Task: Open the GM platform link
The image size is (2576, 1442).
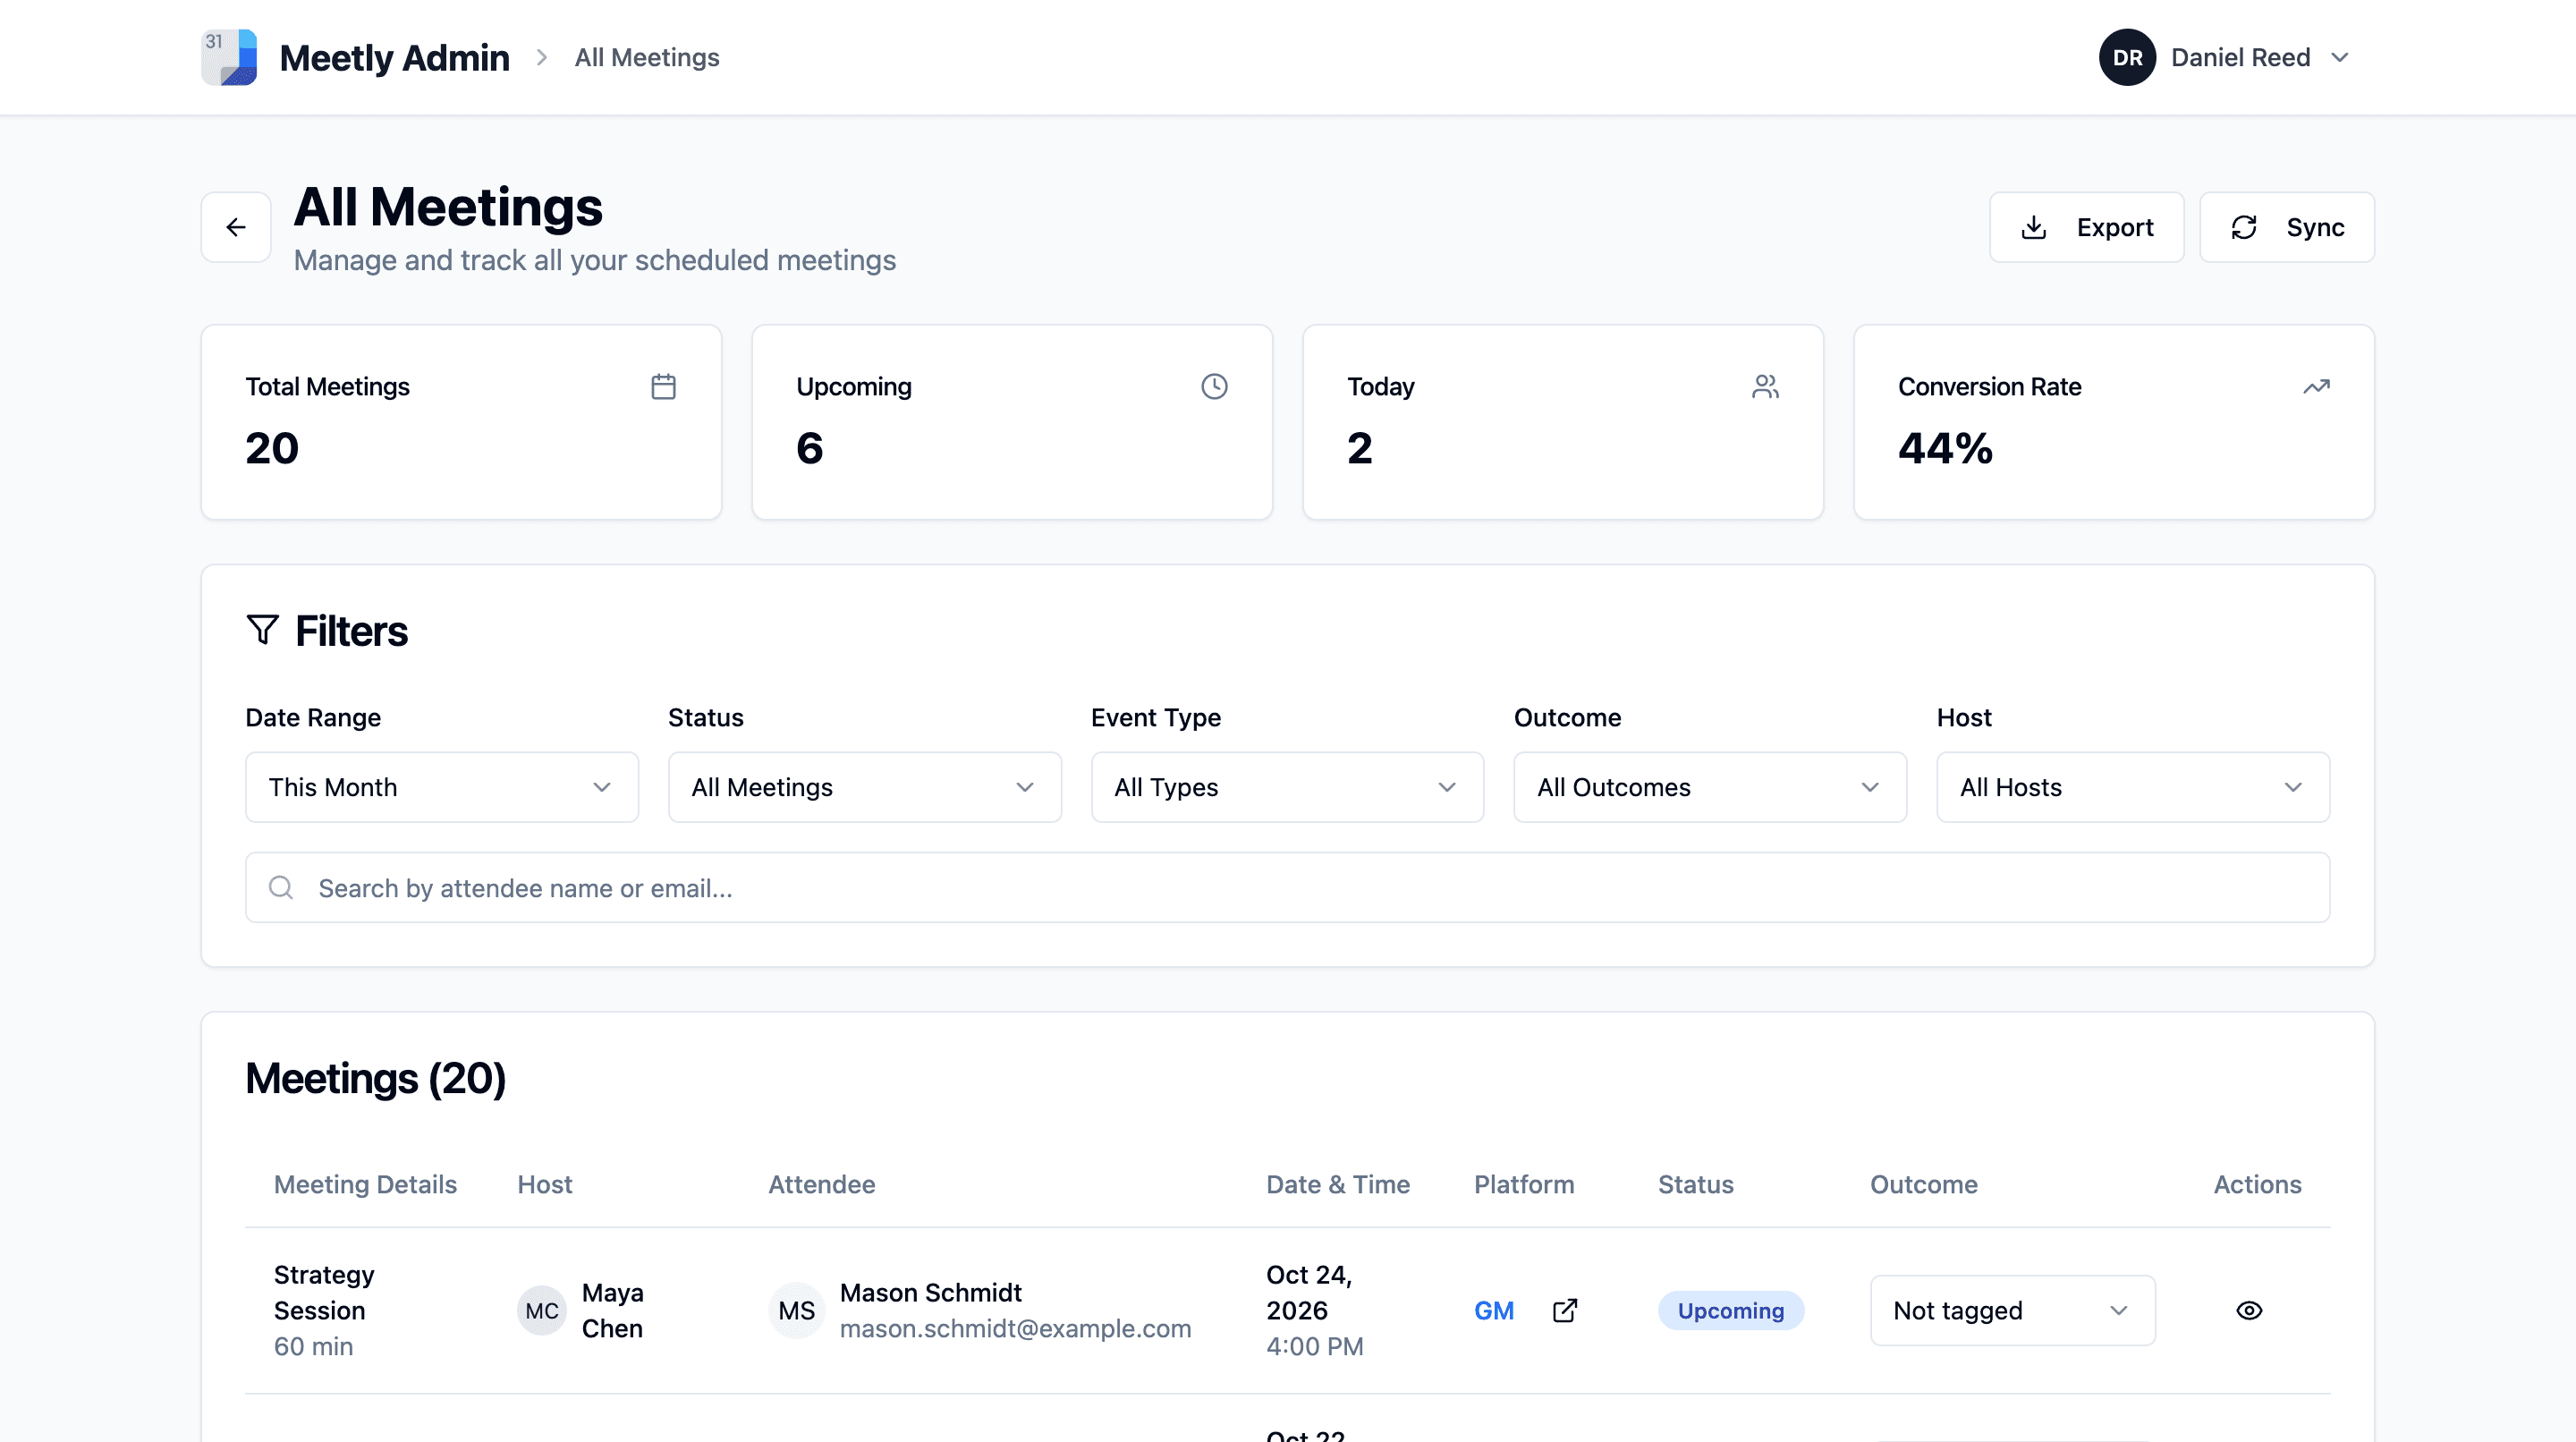Action: point(1494,1310)
